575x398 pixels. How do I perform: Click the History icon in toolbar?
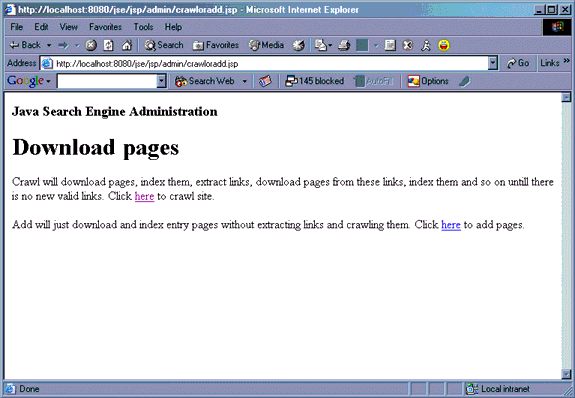tap(299, 45)
